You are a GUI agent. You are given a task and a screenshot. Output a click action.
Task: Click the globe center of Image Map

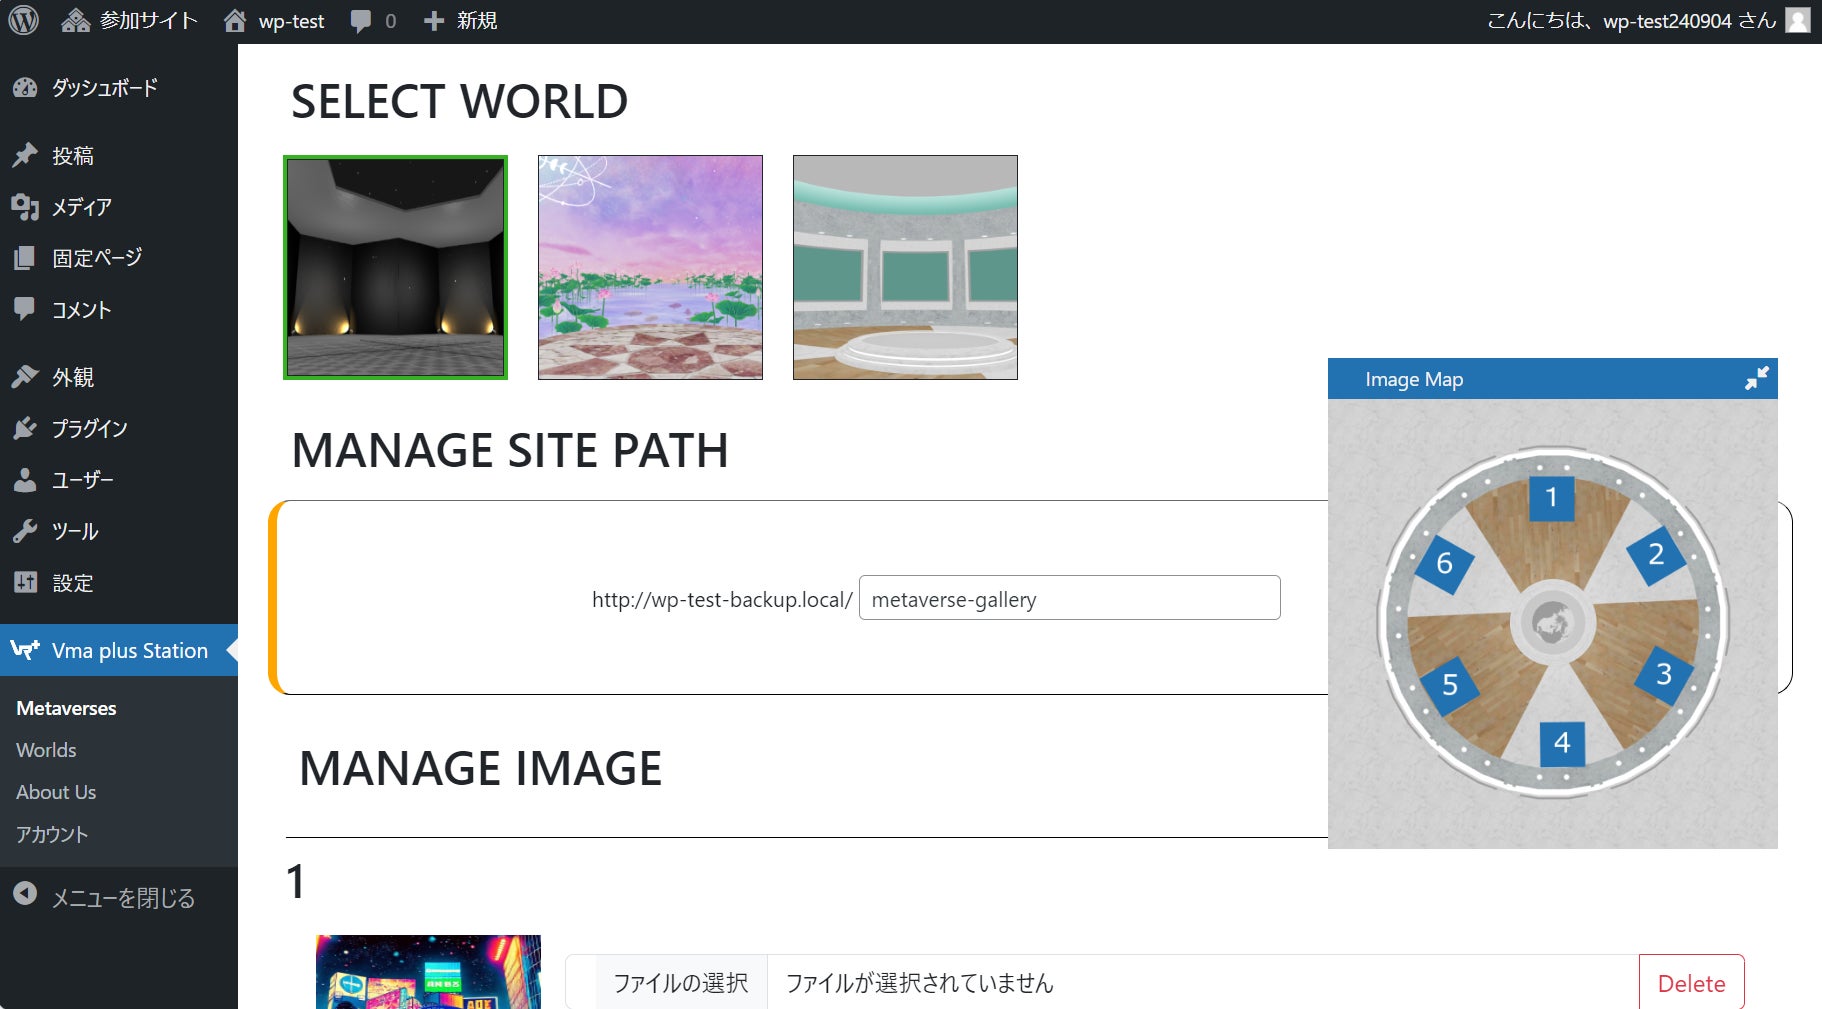click(1552, 623)
